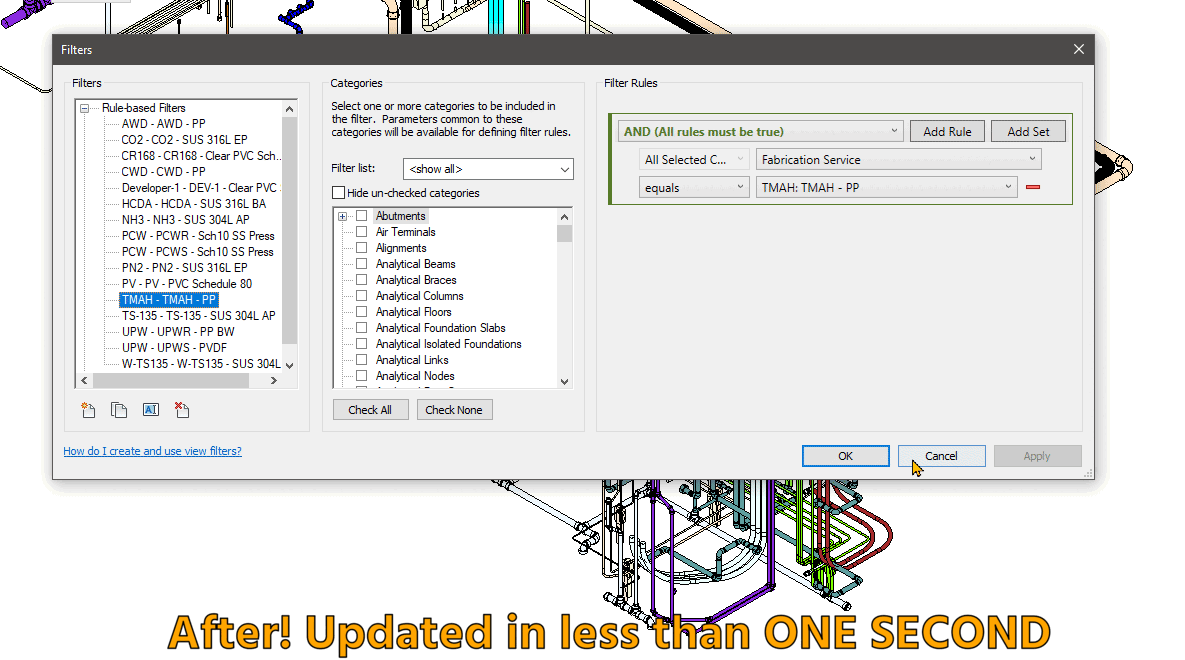Image resolution: width=1185 pixels, height=660 pixels.
Task: Select the CWD - CWD - PP filter
Action: pos(163,172)
